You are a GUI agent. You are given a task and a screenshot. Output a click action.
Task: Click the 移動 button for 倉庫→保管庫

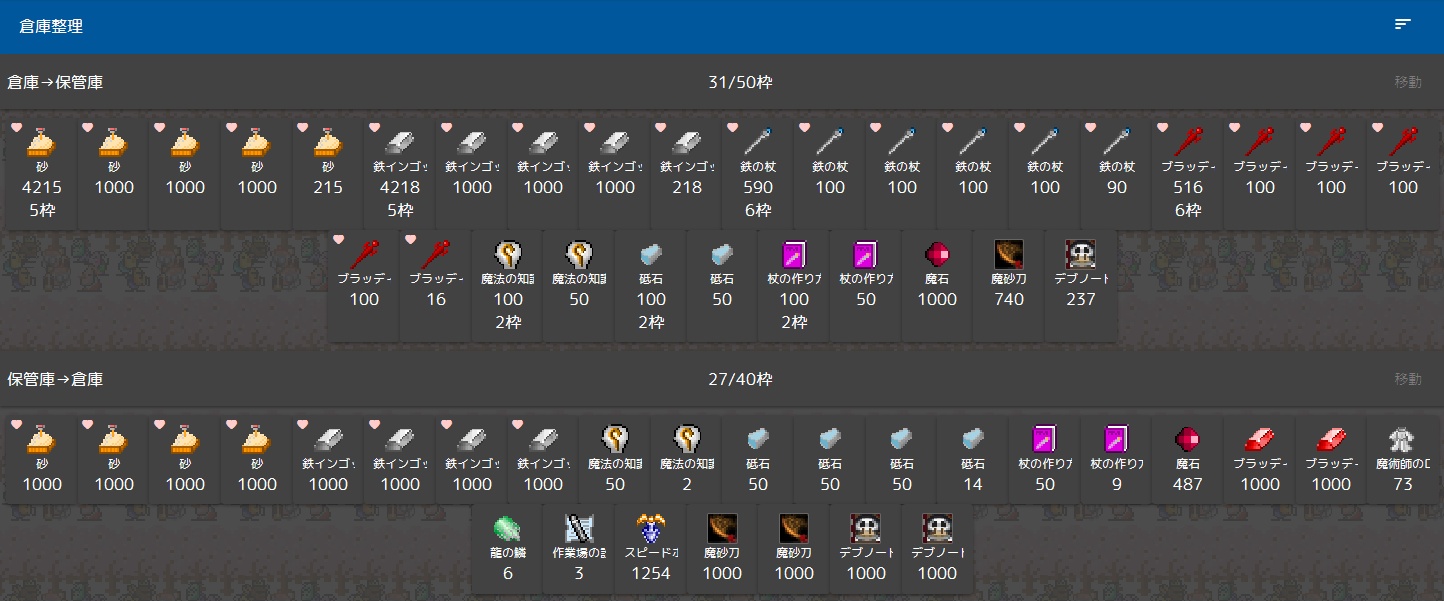1407,82
